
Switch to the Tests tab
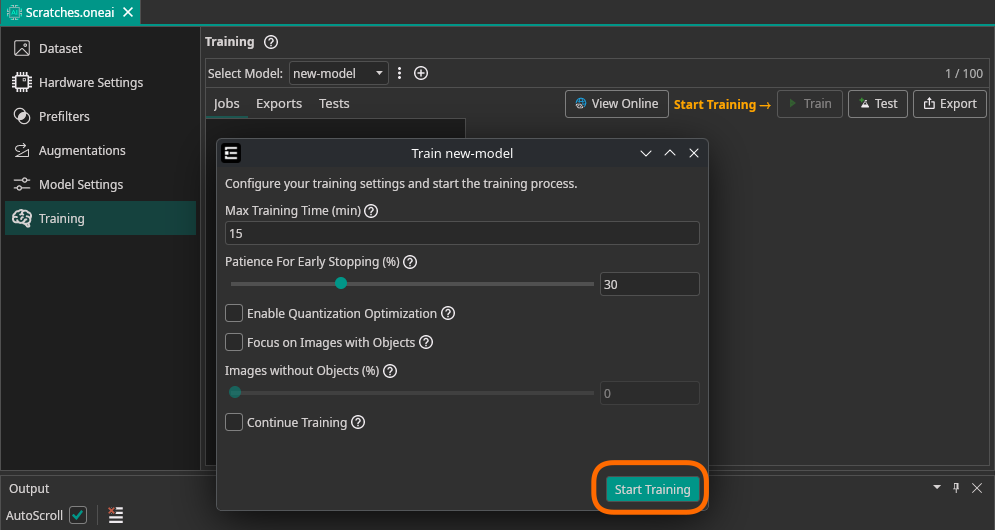[x=334, y=104]
